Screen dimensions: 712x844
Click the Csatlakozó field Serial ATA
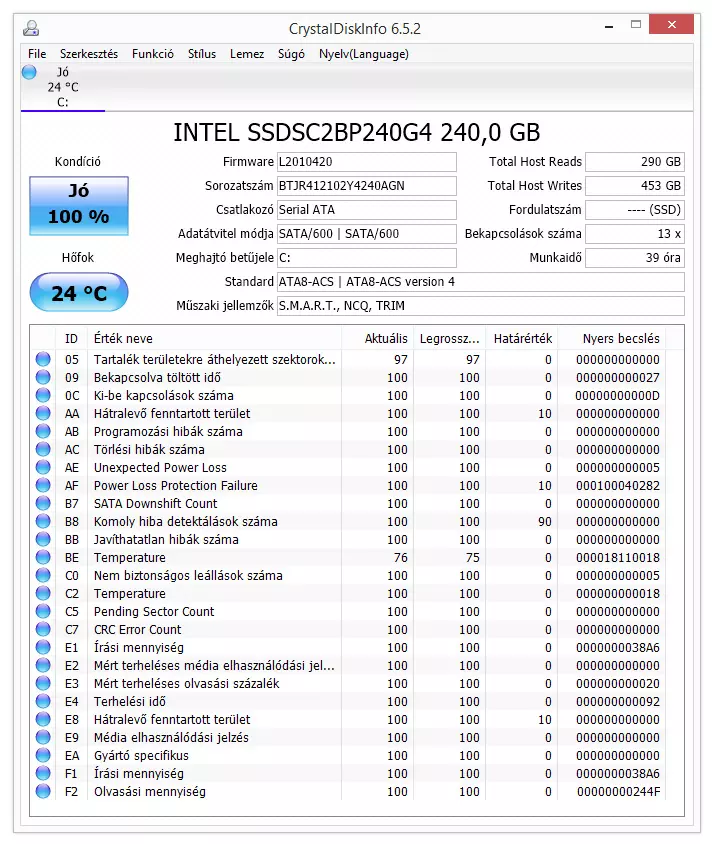tap(366, 209)
